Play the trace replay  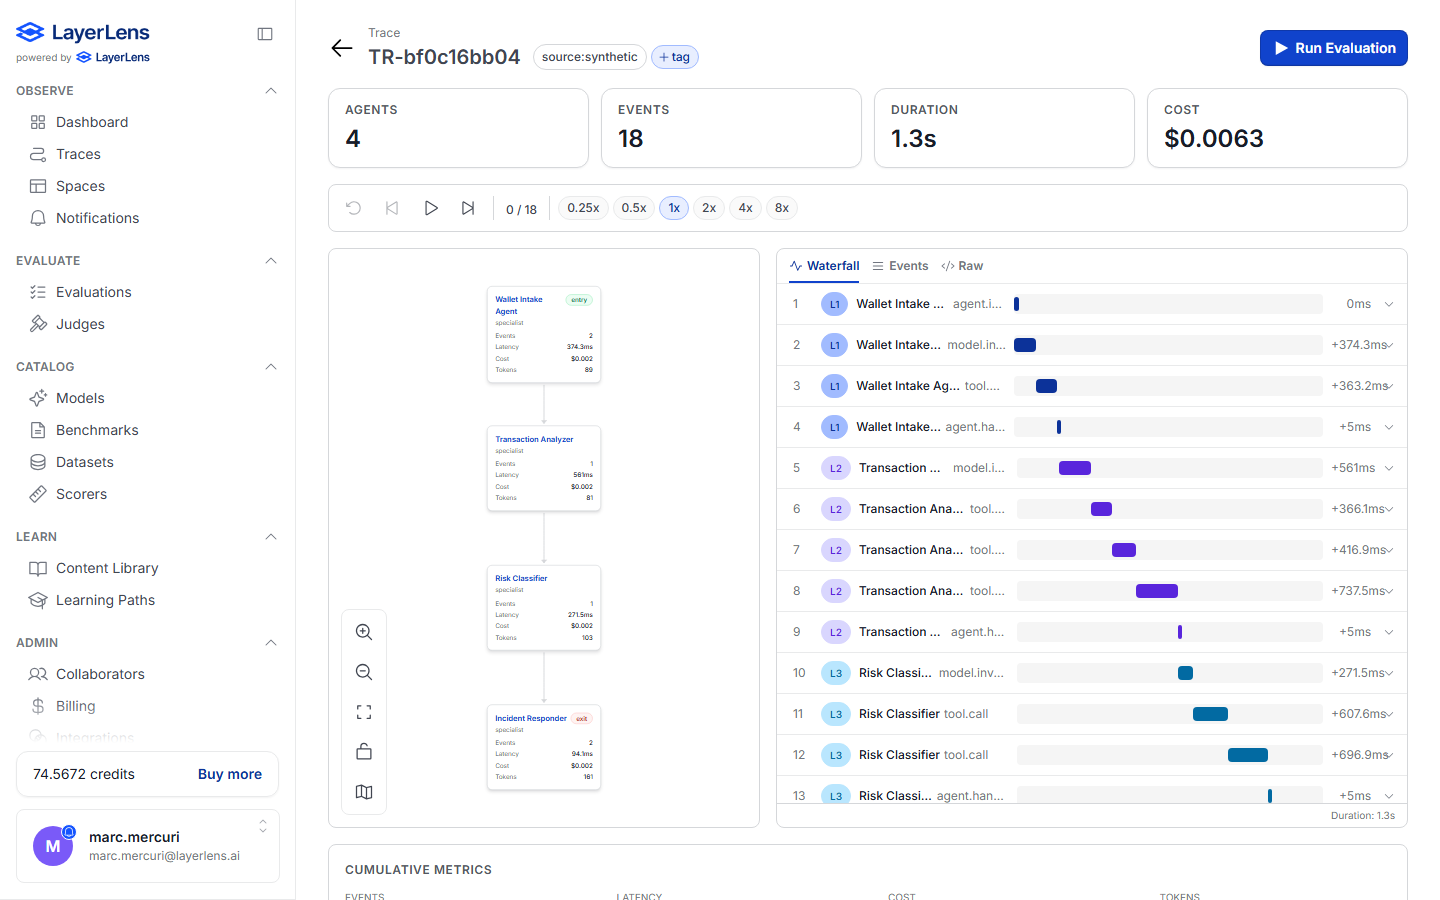coord(431,208)
